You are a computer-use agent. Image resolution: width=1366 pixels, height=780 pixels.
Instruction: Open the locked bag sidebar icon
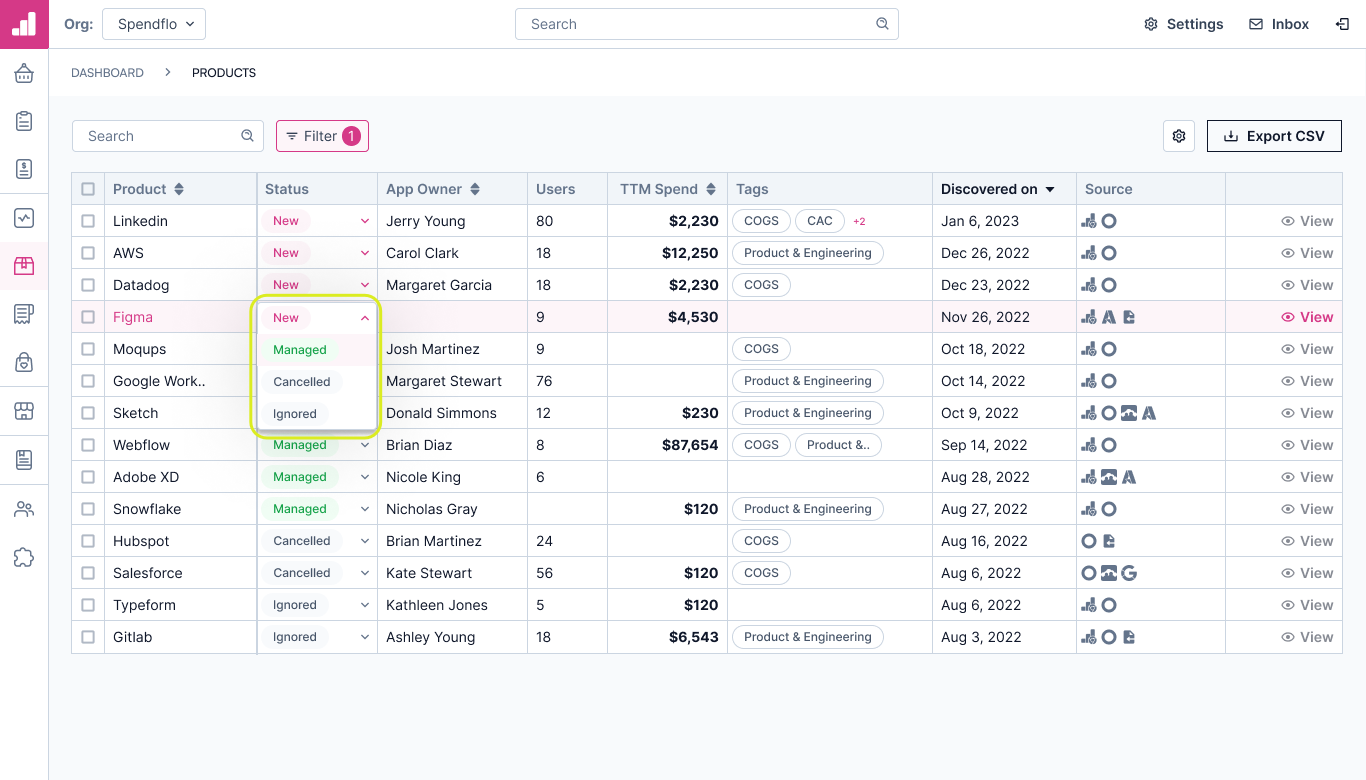point(24,362)
